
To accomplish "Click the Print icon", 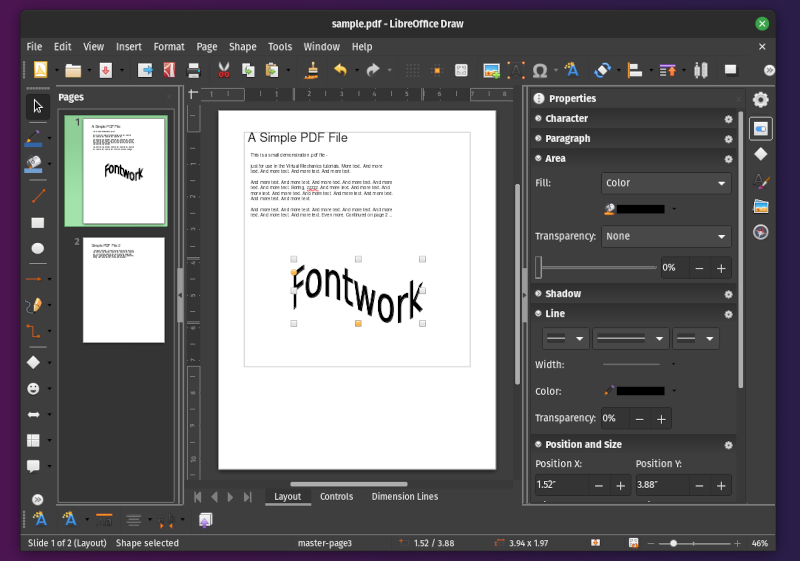I will [193, 70].
